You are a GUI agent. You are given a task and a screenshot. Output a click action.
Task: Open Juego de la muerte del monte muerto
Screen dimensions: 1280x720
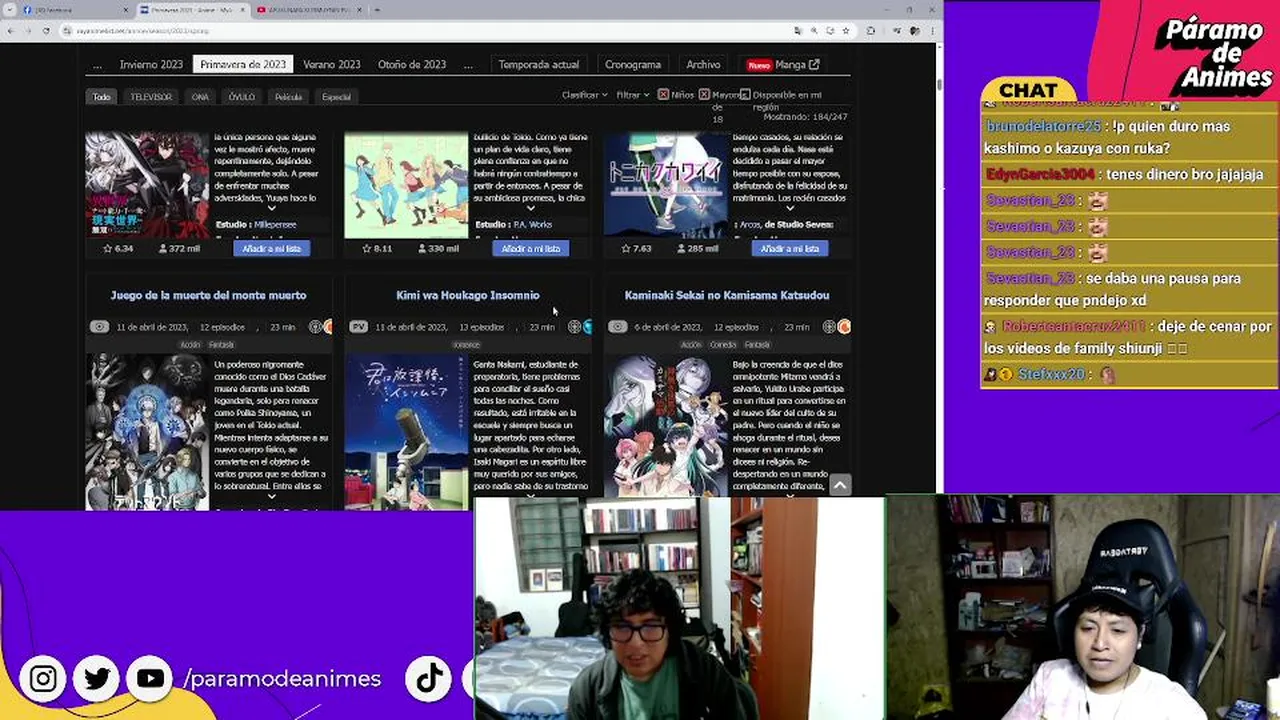209,295
